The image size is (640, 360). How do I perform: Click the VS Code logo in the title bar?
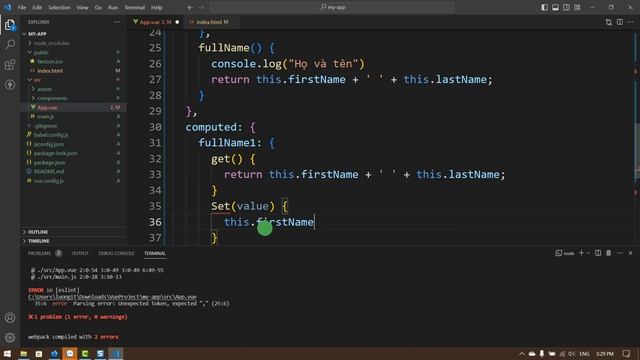click(8, 7)
